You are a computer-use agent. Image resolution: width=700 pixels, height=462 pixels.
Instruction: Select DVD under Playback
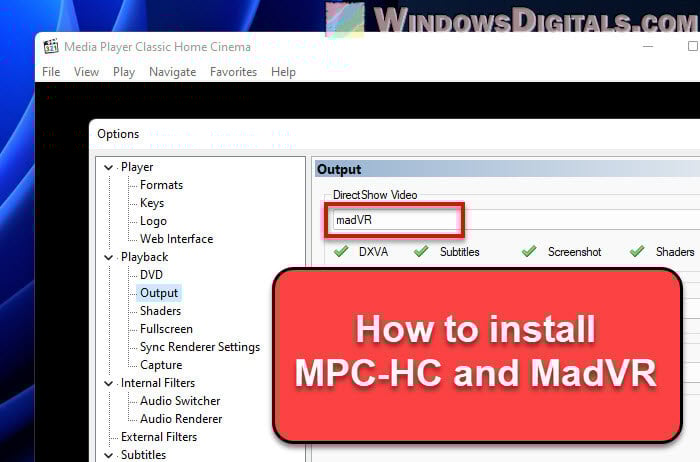151,275
